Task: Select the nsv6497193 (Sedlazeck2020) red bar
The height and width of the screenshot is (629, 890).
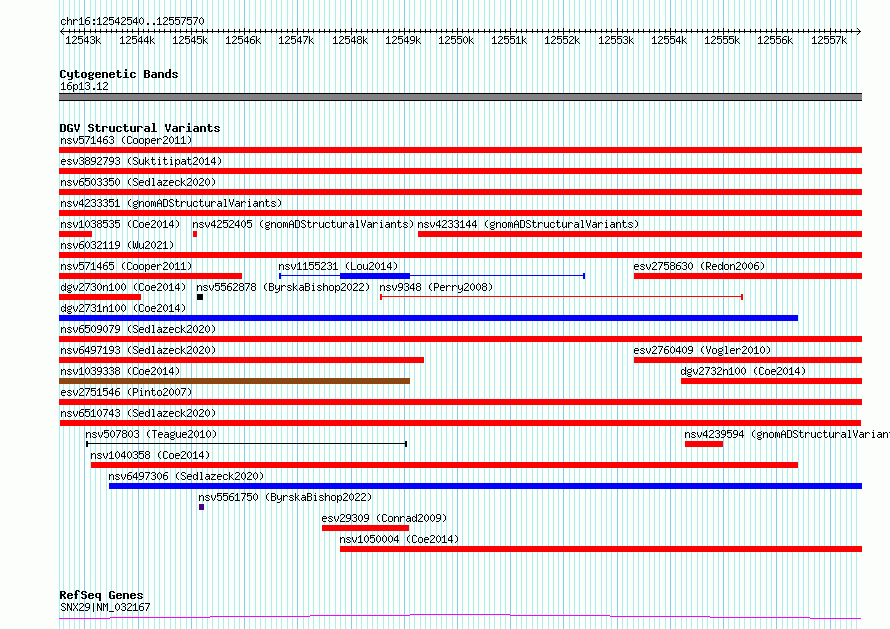Action: pyautogui.click(x=241, y=360)
